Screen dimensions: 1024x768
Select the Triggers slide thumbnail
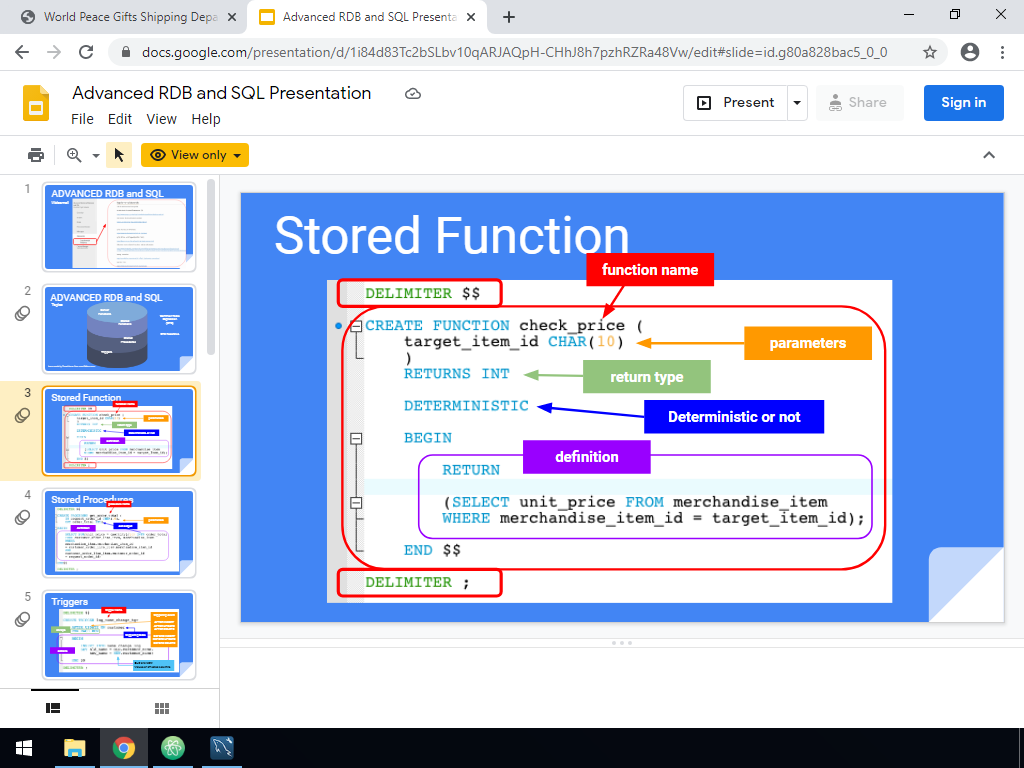[119, 635]
